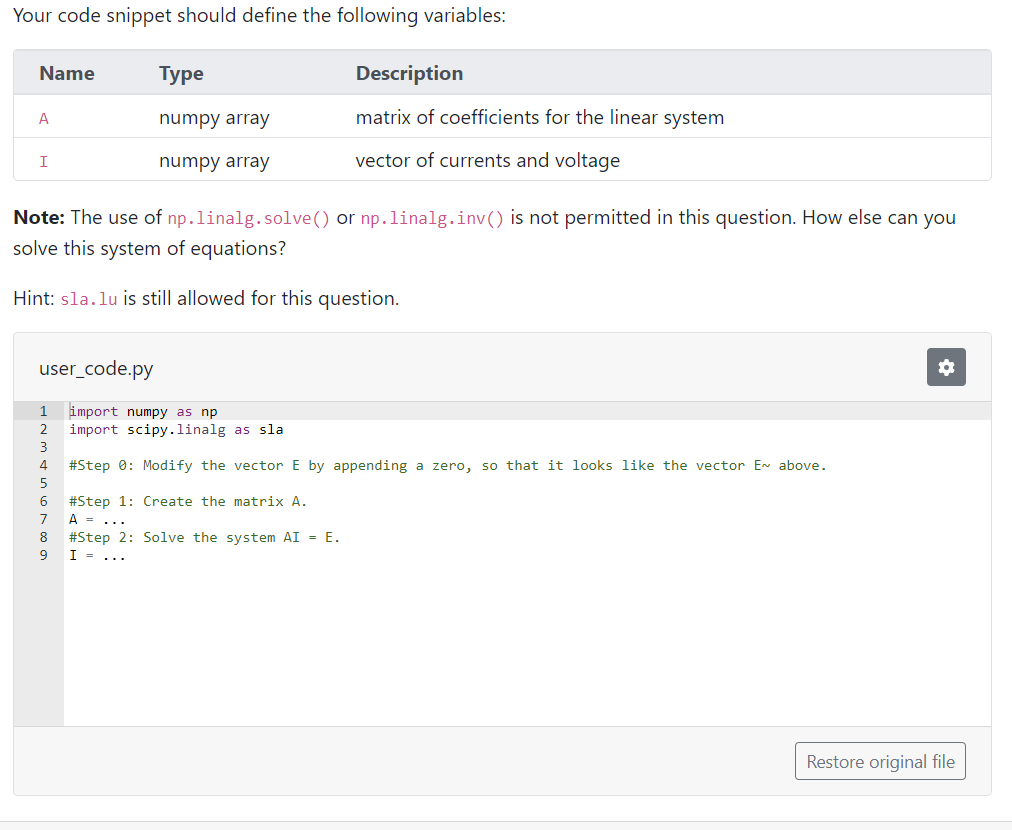Click empty editor area below the code
The height and width of the screenshot is (830, 1012).
tap(527, 645)
